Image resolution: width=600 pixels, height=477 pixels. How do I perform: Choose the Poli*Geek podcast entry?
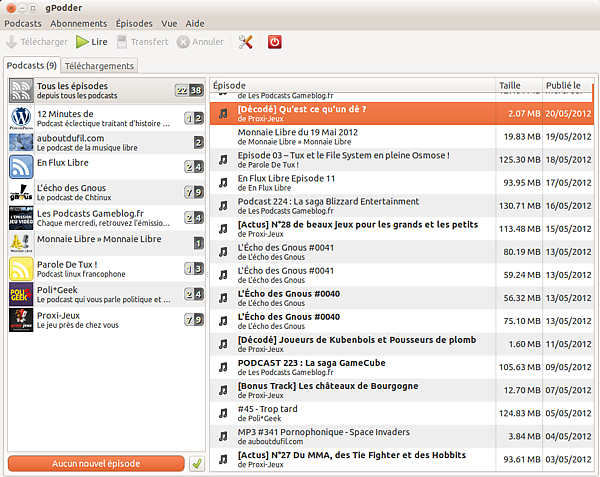click(x=80, y=294)
